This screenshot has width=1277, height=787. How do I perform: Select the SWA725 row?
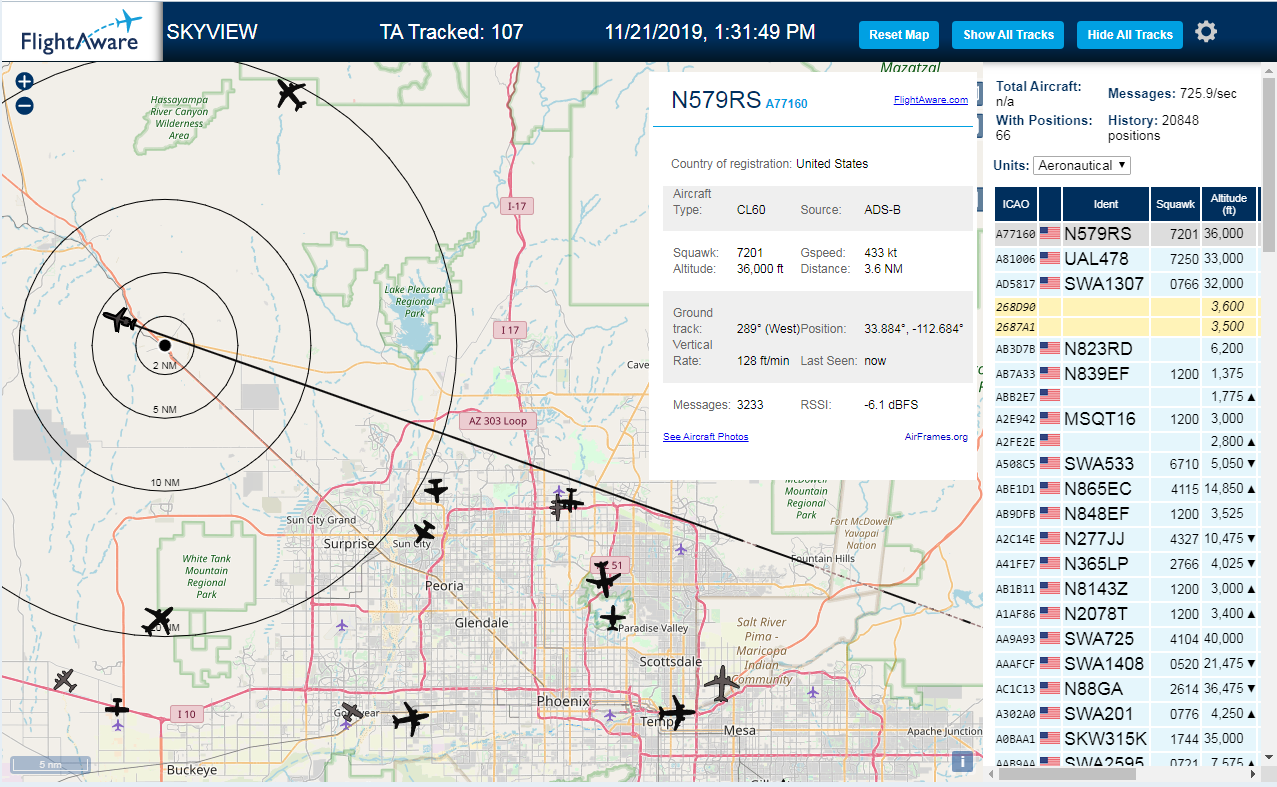click(x=1126, y=638)
